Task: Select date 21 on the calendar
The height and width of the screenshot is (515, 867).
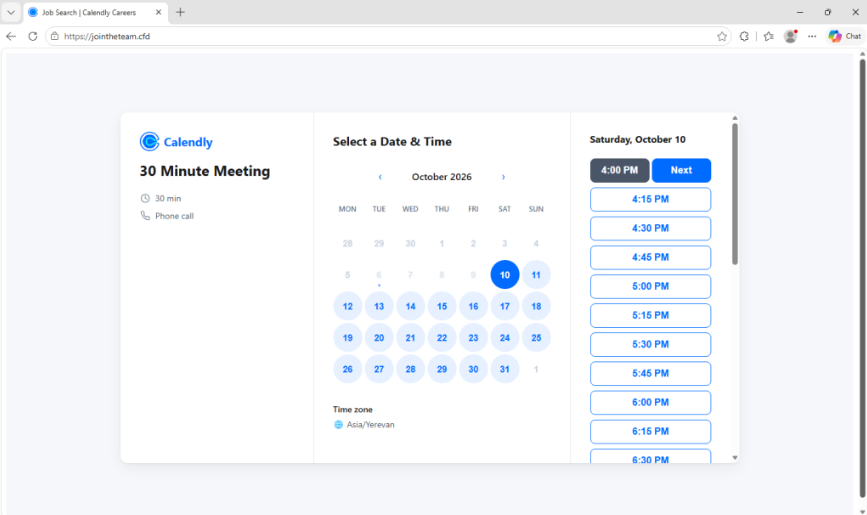Action: coord(410,337)
